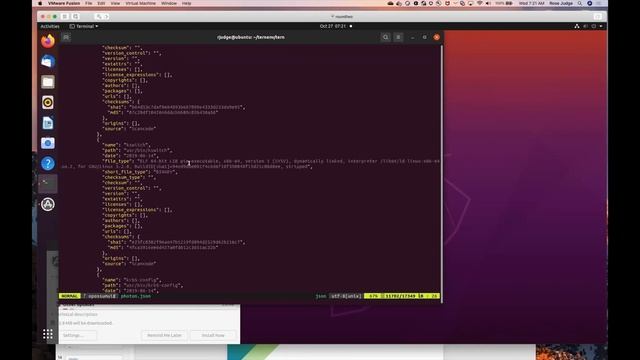Click VMware settings wrench toolbar button
The height and width of the screenshot is (360, 640).
click(98, 16)
